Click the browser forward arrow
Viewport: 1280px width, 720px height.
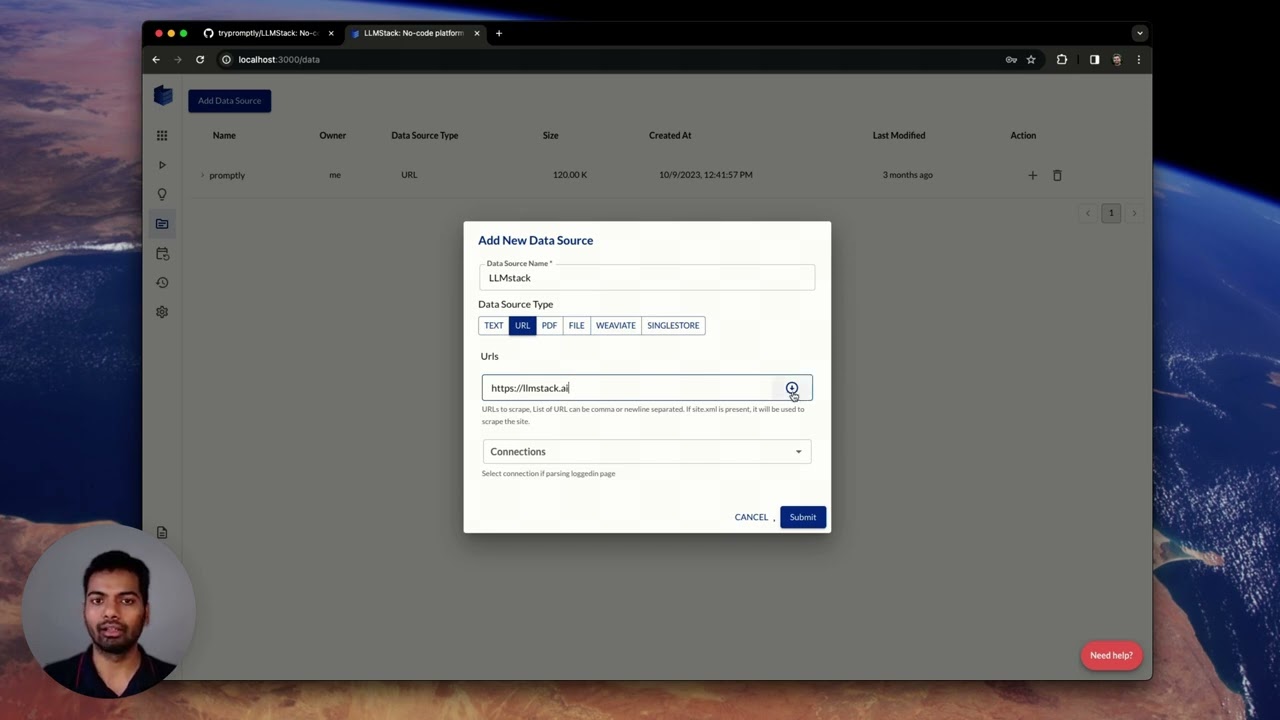[x=178, y=60]
